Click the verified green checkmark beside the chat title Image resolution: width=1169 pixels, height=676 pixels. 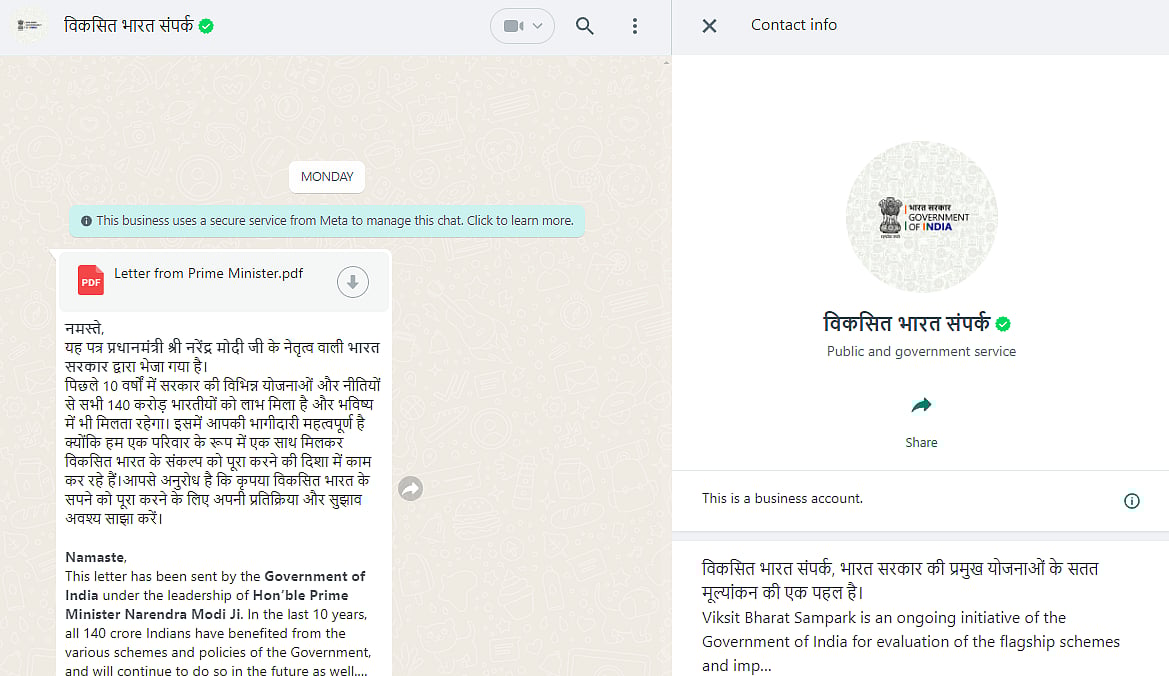[x=205, y=26]
